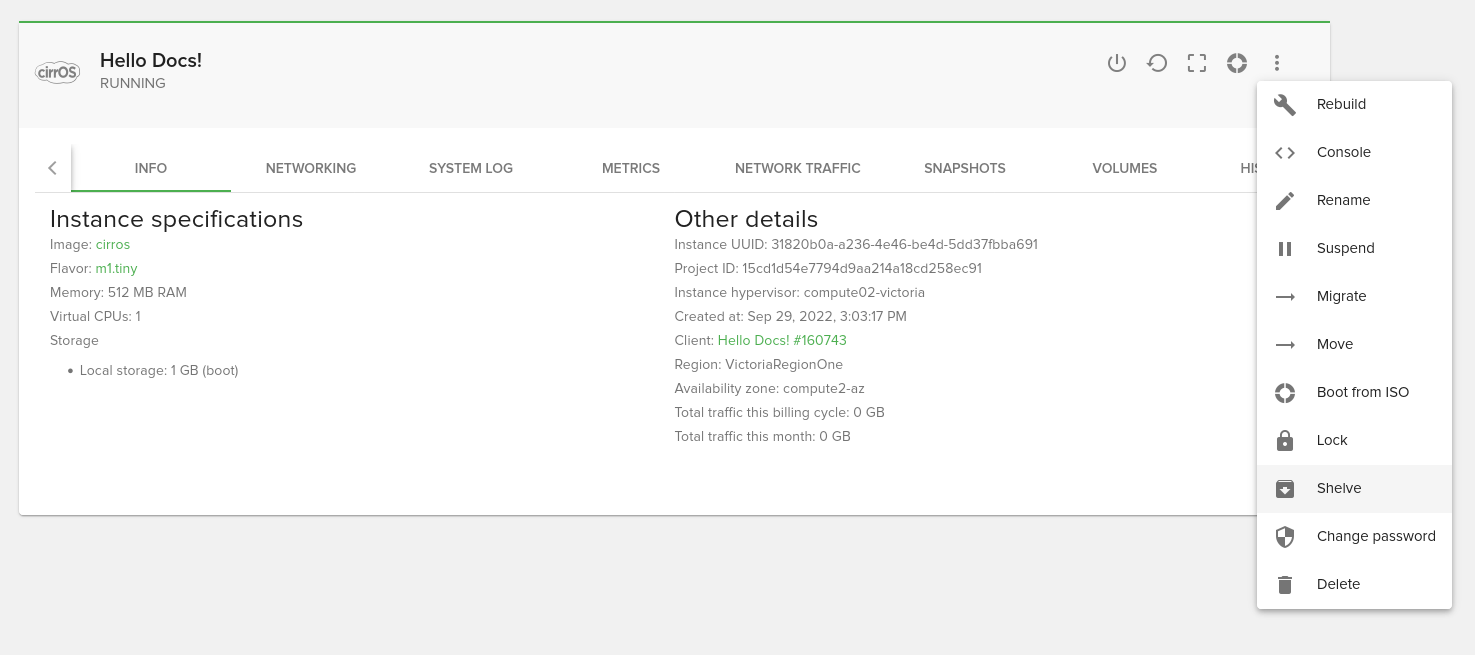Select Migrate from the actions menu
This screenshot has width=1475, height=655.
(1341, 296)
